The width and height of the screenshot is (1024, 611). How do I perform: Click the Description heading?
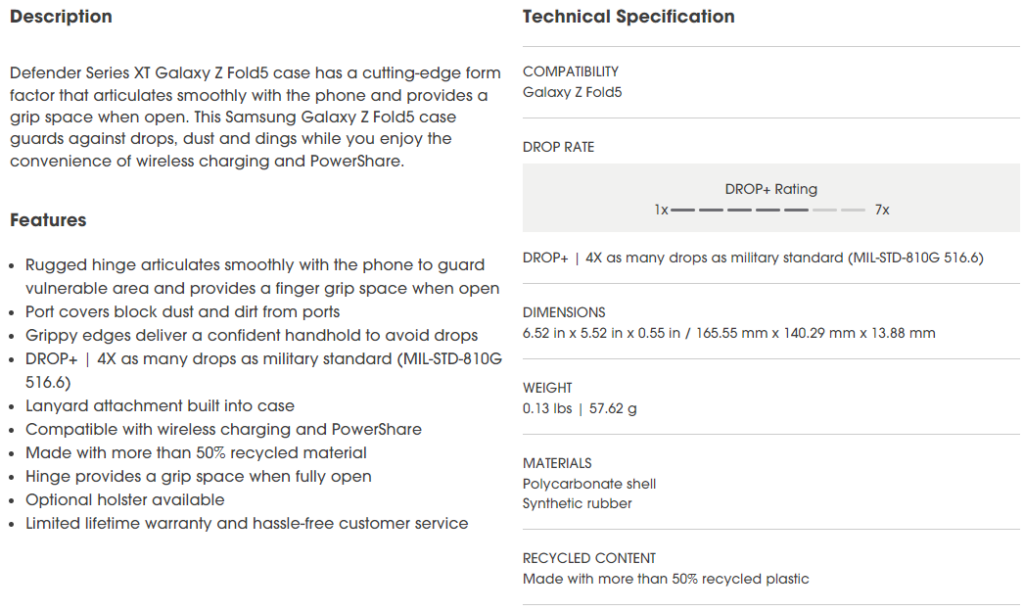pos(61,17)
